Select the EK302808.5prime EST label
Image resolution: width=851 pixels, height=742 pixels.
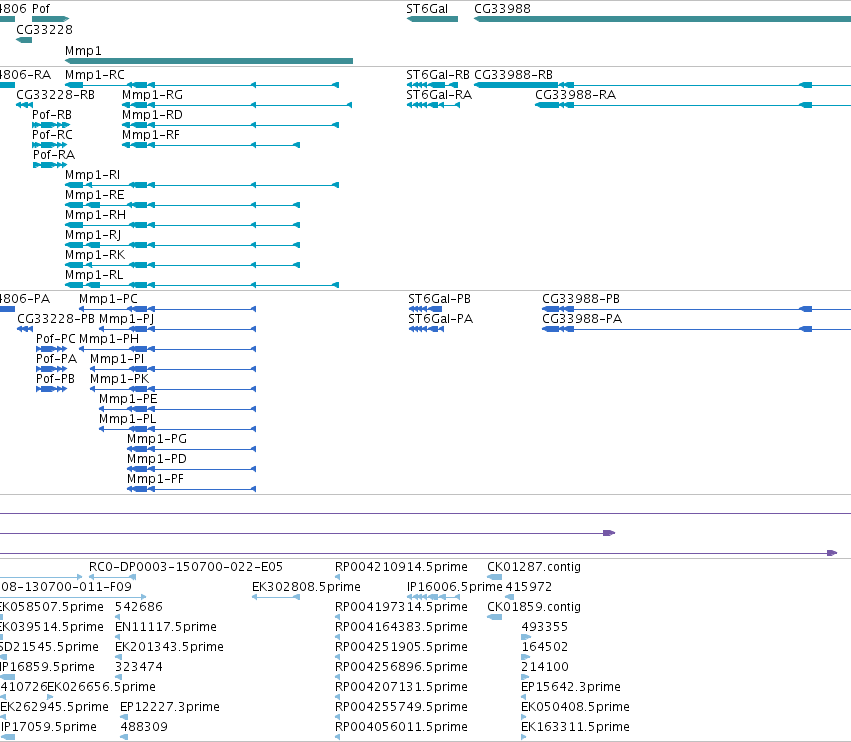click(307, 587)
